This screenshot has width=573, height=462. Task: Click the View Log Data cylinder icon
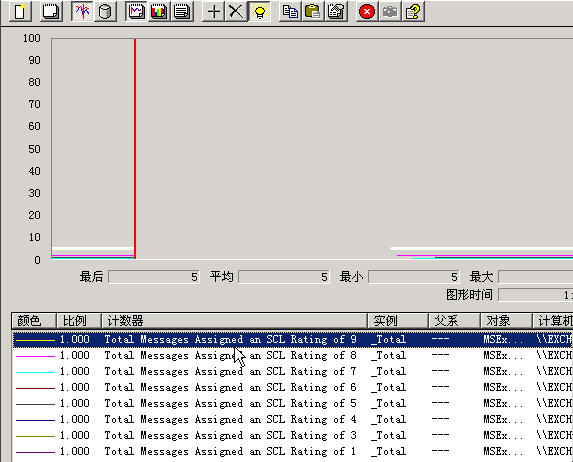pos(106,11)
